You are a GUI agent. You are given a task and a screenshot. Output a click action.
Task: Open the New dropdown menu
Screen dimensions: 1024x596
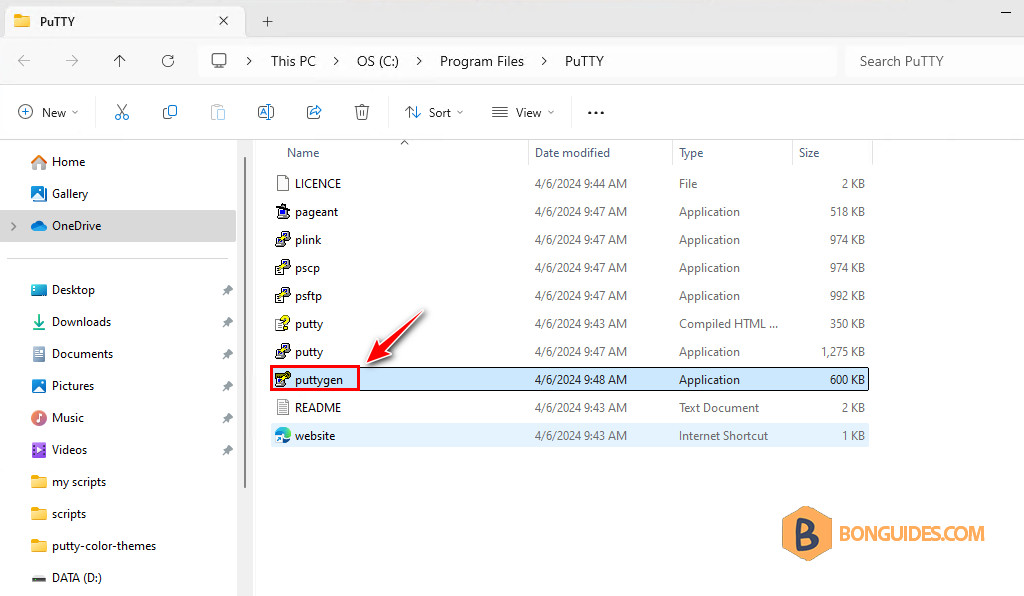[48, 112]
